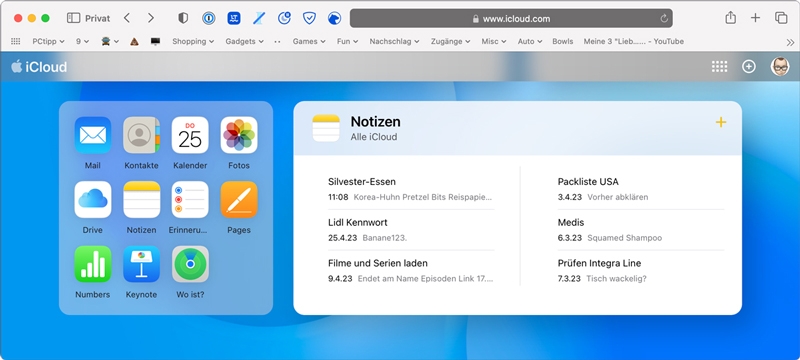Open the Kontakte app
The width and height of the screenshot is (800, 360).
tap(141, 135)
